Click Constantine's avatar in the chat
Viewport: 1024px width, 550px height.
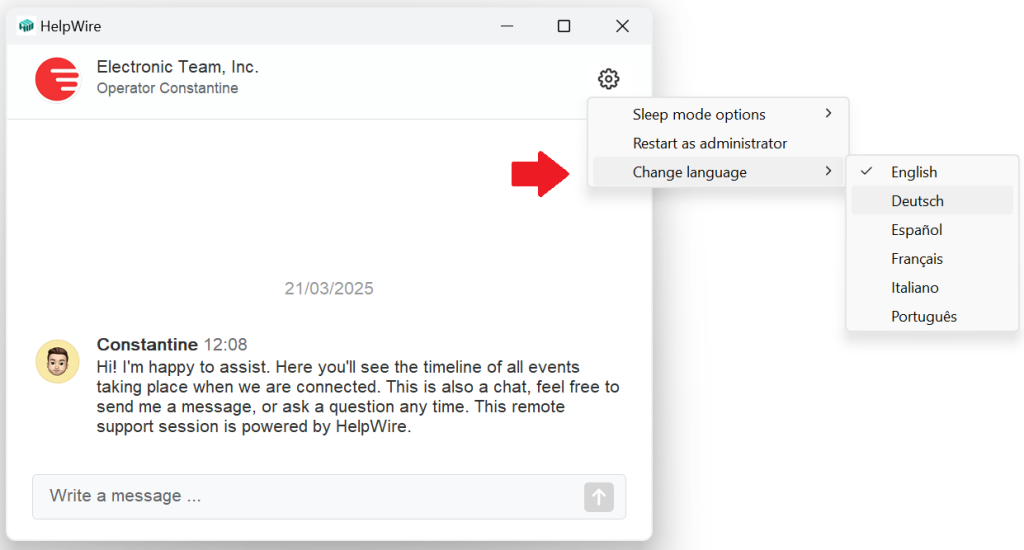coord(57,361)
